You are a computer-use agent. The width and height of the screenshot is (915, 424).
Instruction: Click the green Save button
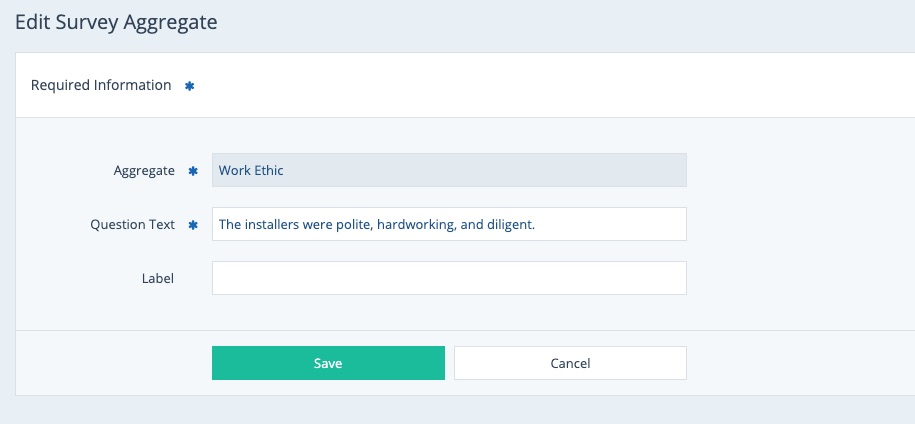click(328, 363)
